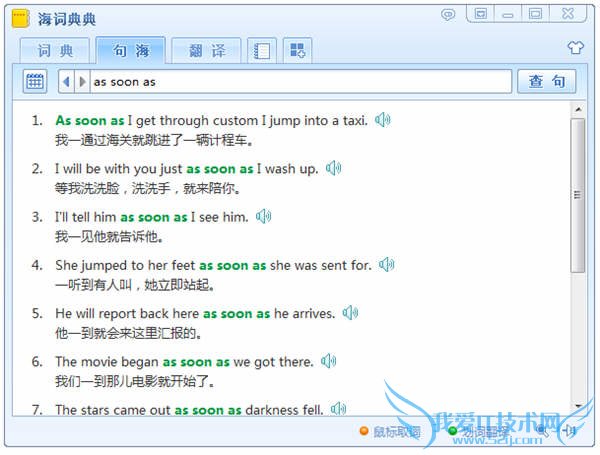Screen dimensions: 600x455
Task: Maximize the 海词典典 window
Action: pyautogui.click(x=535, y=14)
